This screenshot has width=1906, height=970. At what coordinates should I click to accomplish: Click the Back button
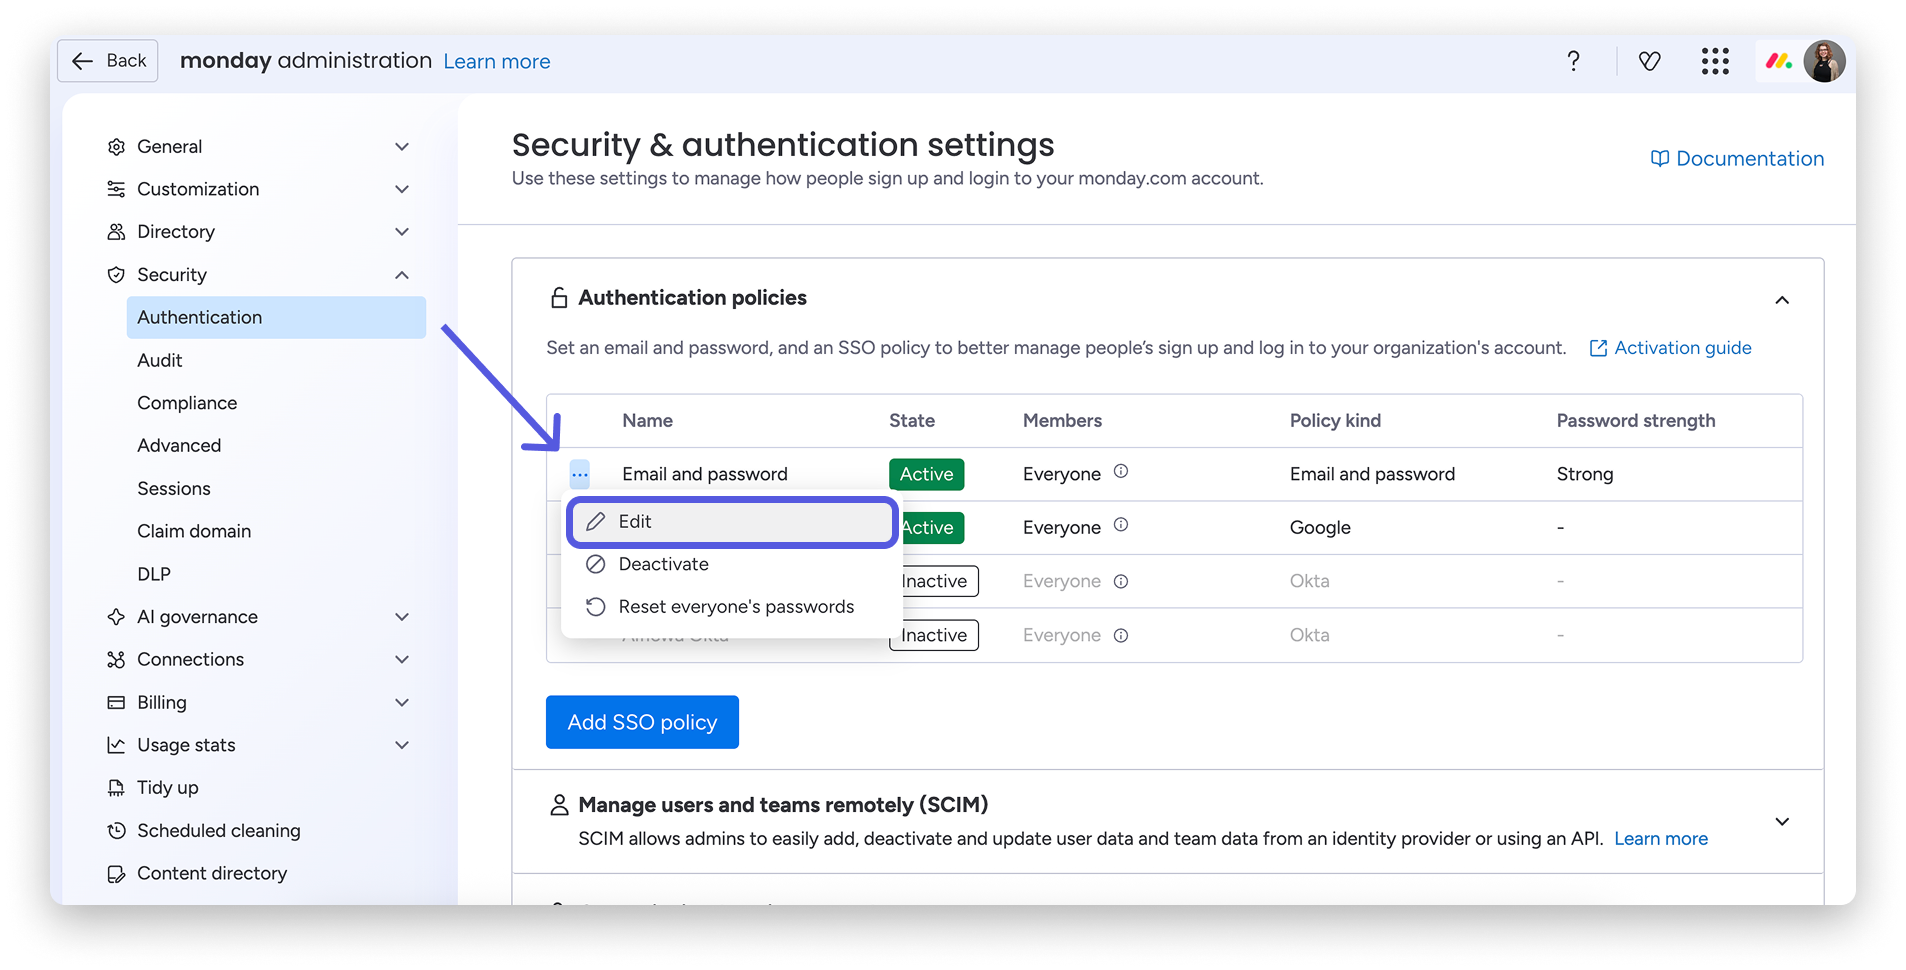(x=108, y=61)
